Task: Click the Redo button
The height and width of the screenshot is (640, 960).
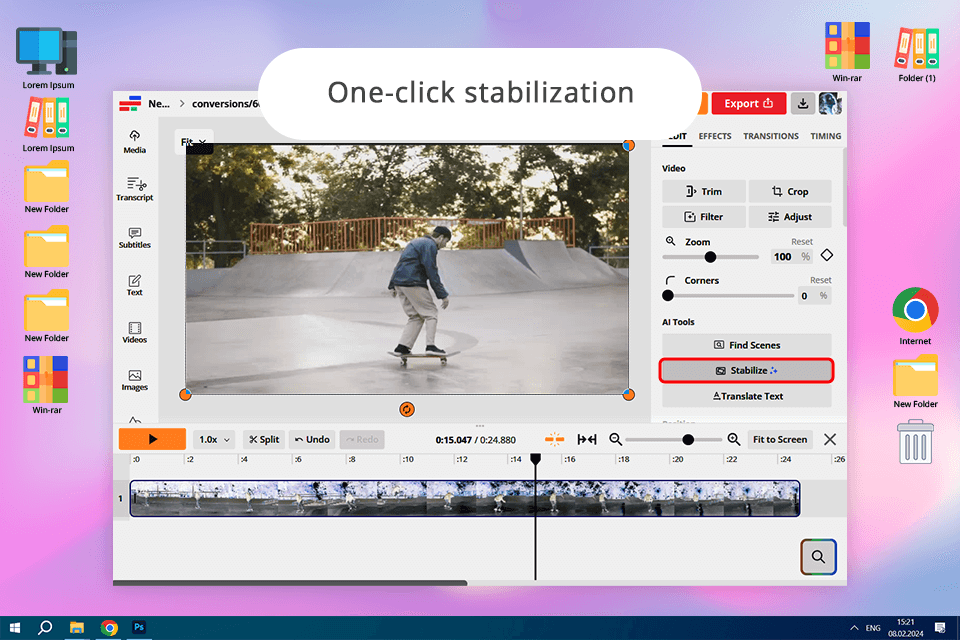Action: (x=362, y=440)
